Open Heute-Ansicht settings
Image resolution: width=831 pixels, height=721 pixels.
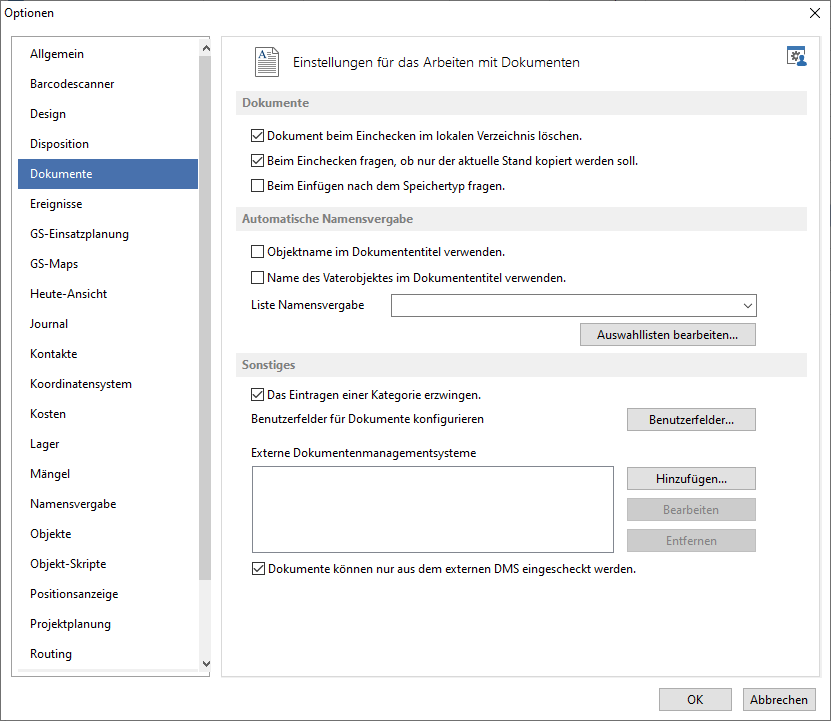point(108,294)
